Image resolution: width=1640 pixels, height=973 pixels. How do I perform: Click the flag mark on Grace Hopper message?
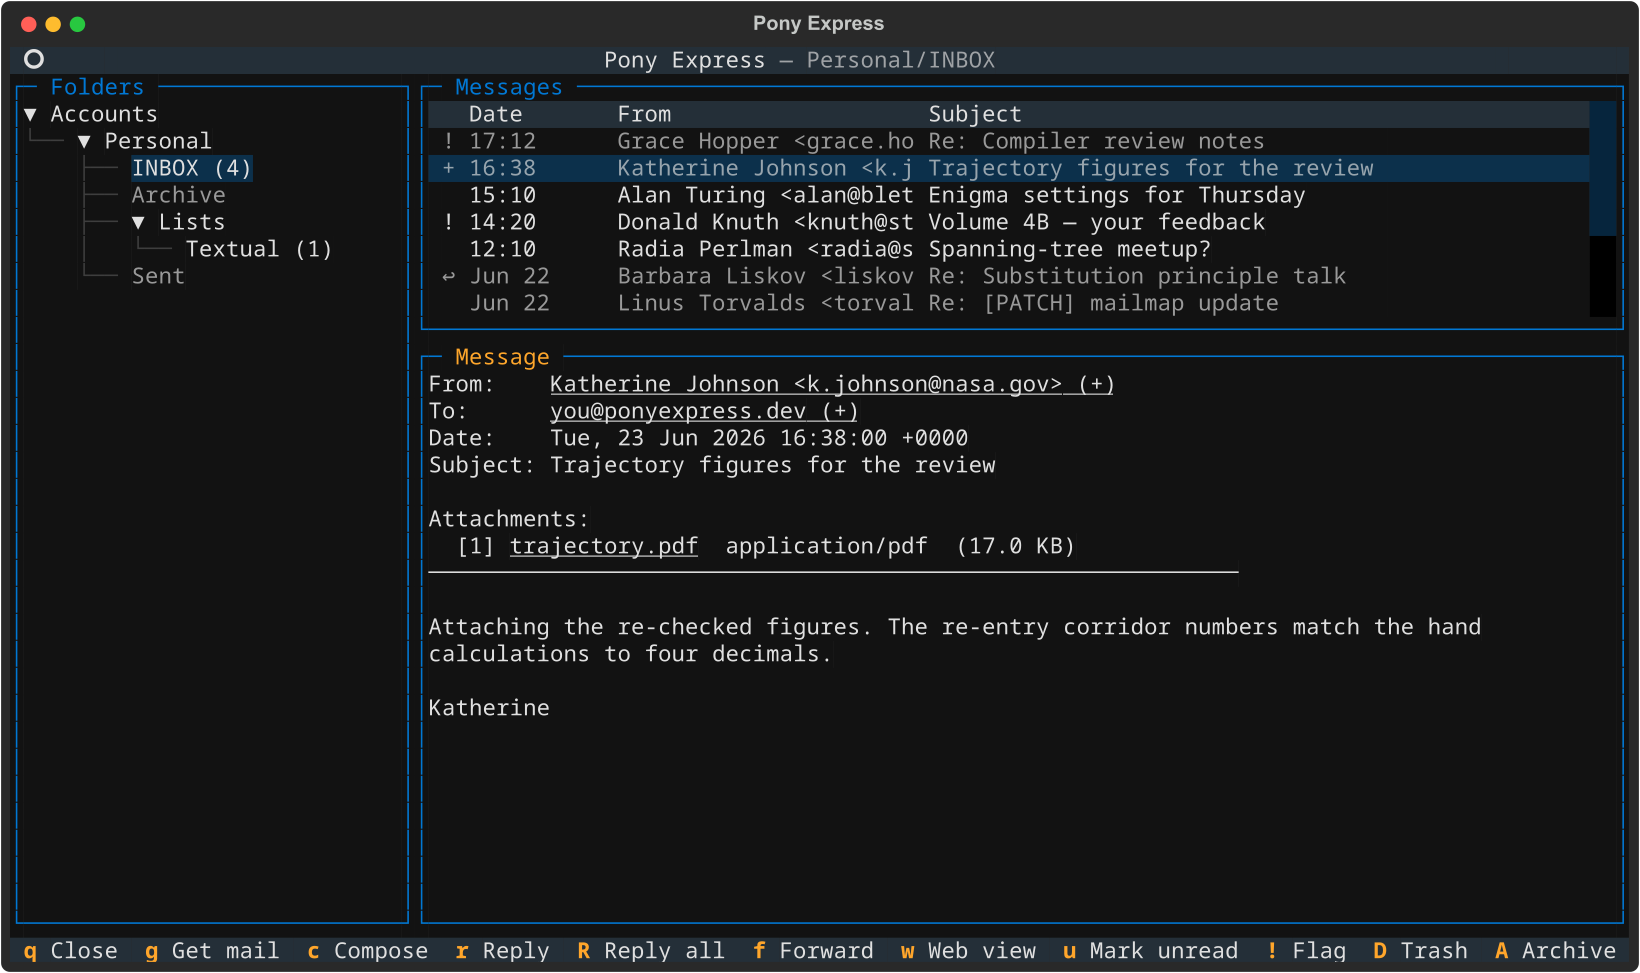pos(449,142)
